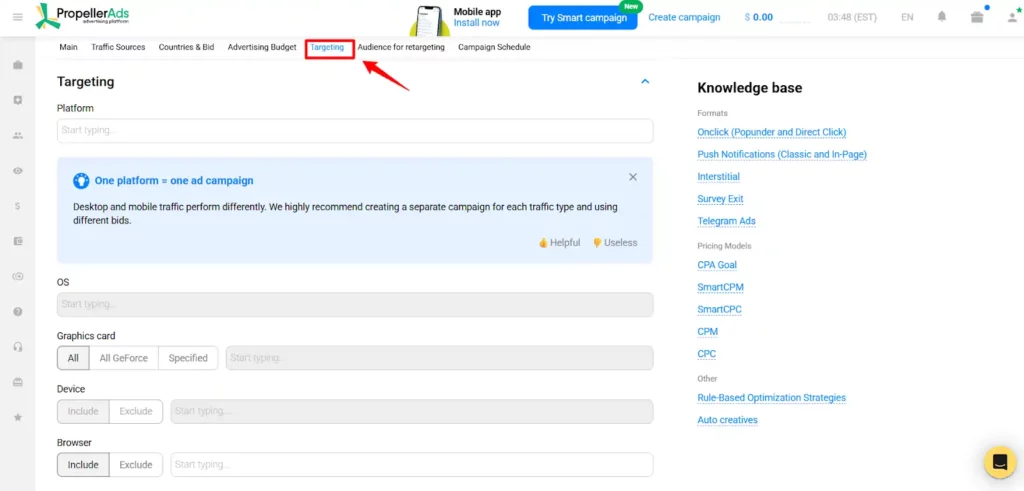Select All GeForce graphics card option
This screenshot has height=491, width=1024.
(123, 358)
